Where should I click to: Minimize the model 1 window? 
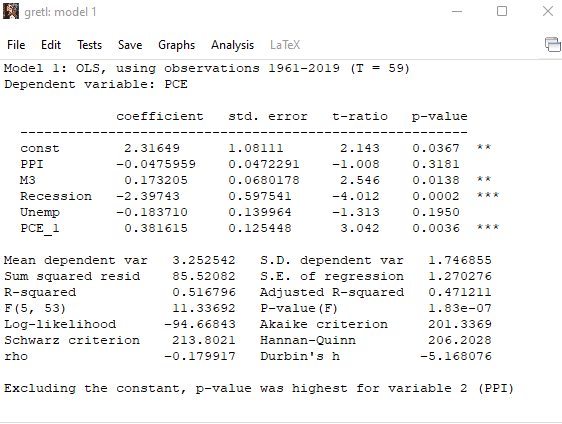tap(457, 11)
